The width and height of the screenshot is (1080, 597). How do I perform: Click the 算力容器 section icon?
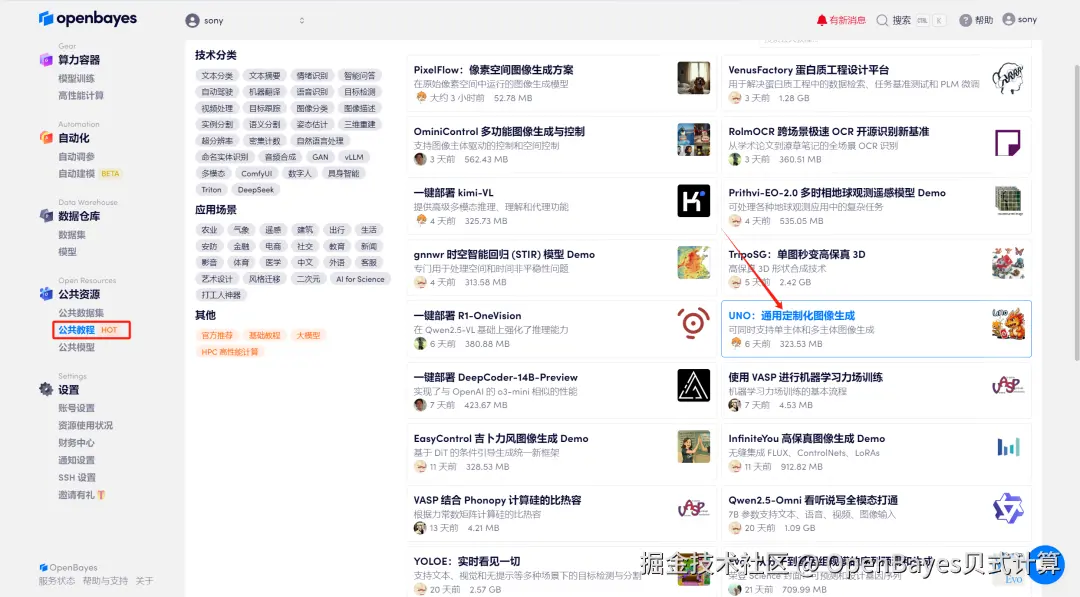click(x=46, y=60)
